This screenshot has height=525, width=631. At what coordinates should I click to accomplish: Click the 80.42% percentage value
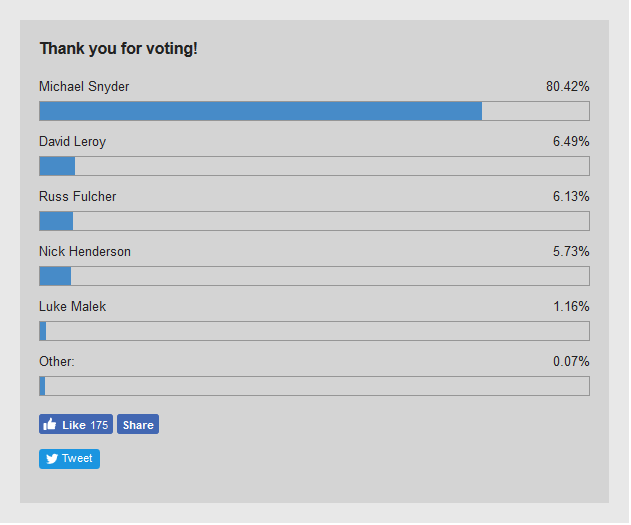568,86
